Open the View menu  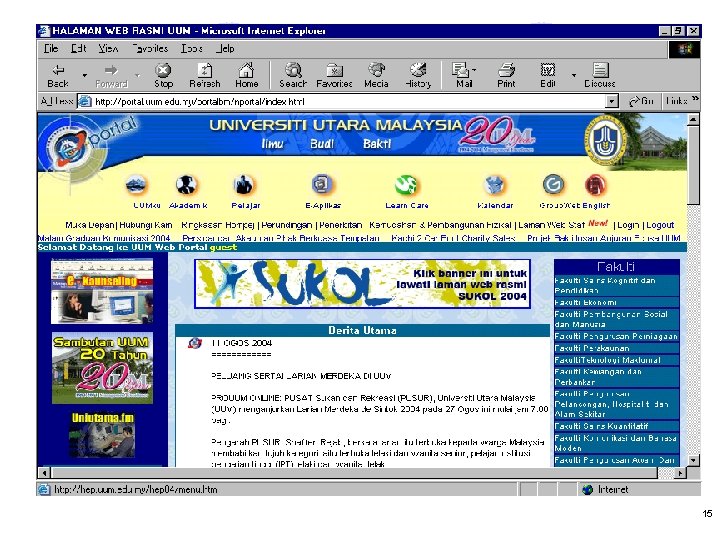point(108,48)
